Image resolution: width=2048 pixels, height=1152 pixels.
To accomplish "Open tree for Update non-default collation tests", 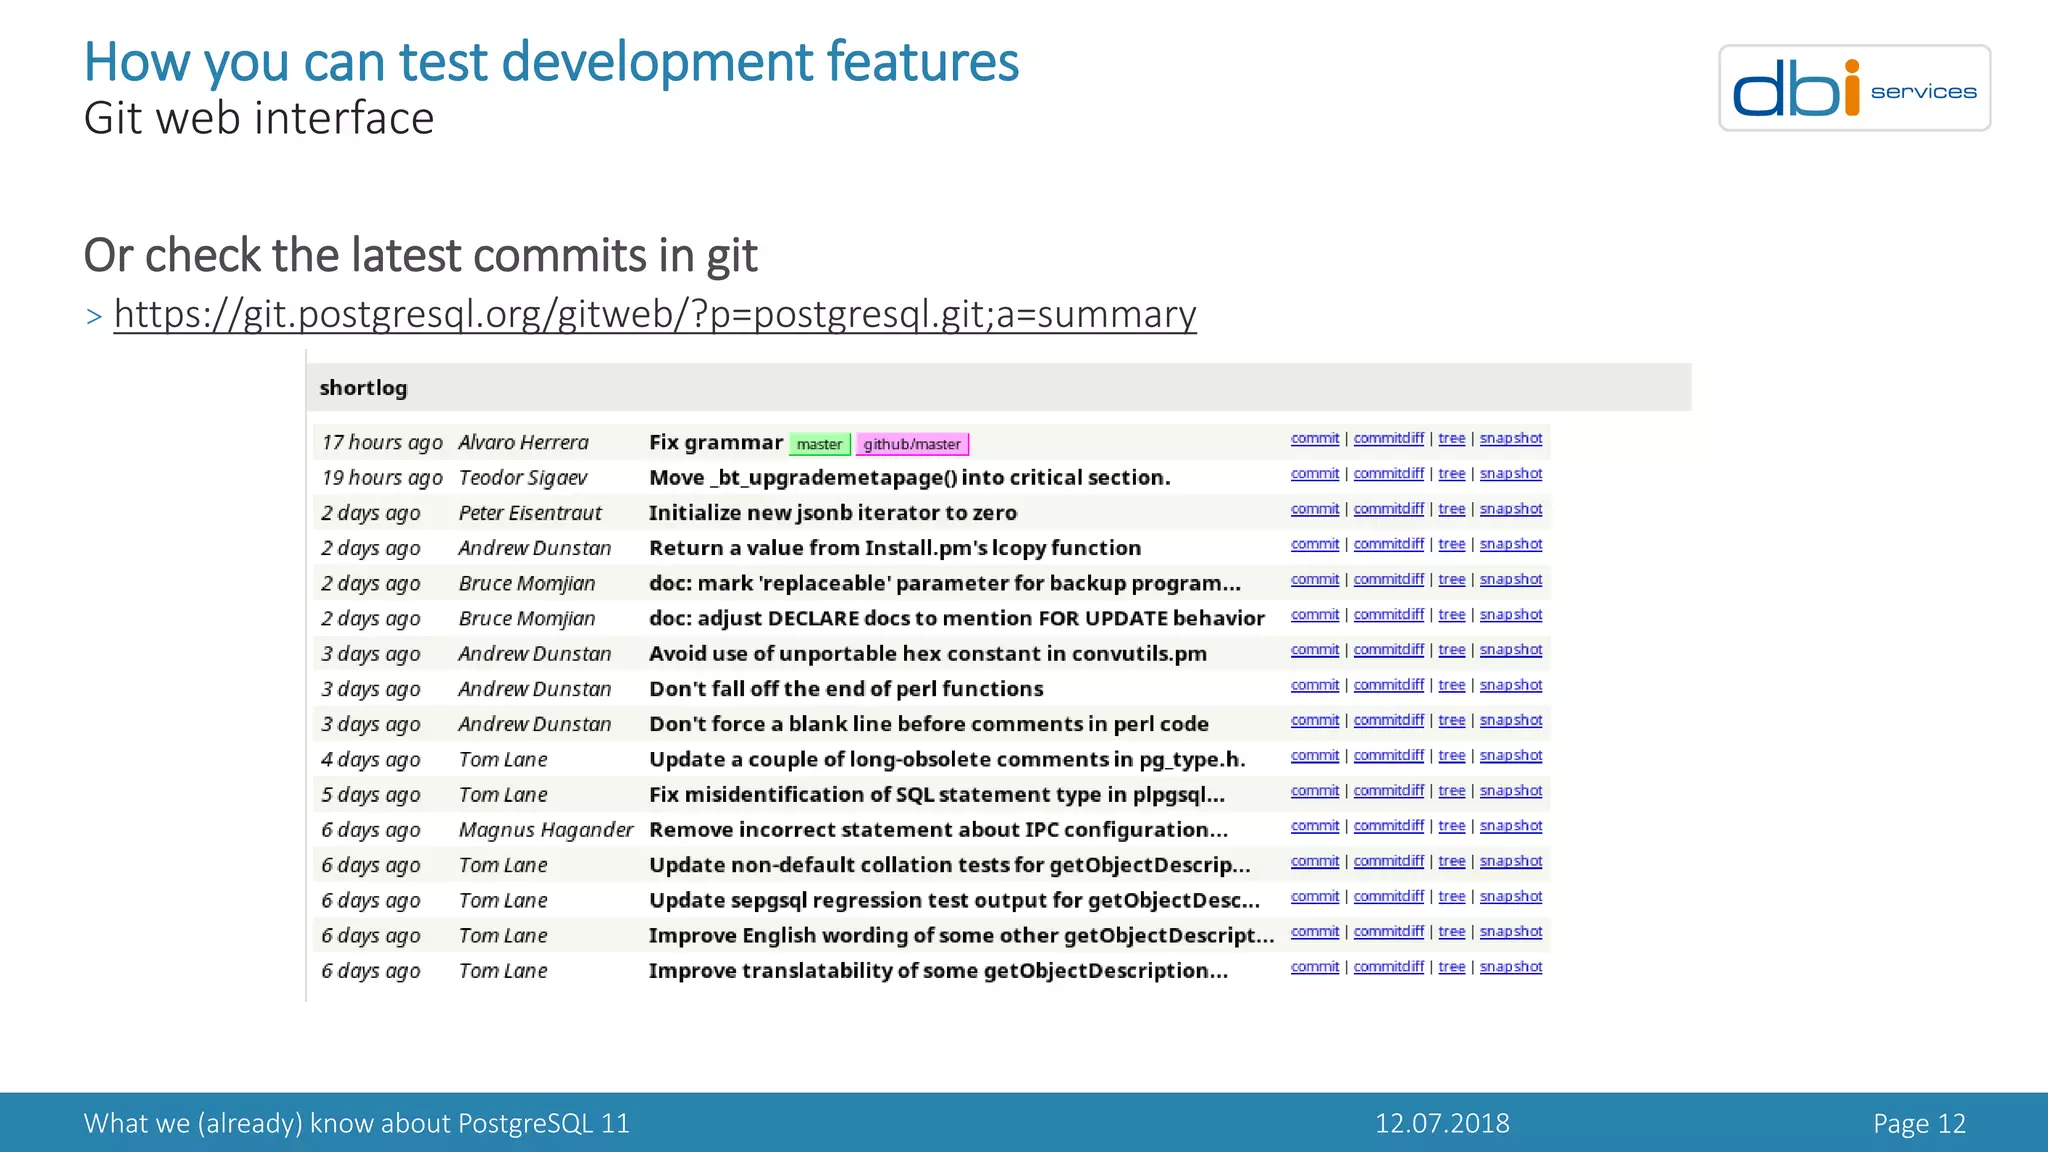I will point(1451,861).
